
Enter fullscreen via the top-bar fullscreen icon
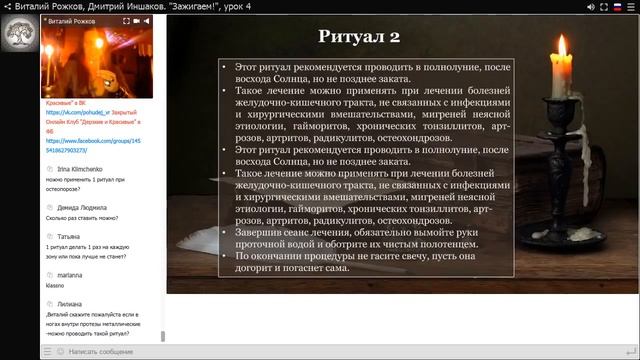point(604,7)
